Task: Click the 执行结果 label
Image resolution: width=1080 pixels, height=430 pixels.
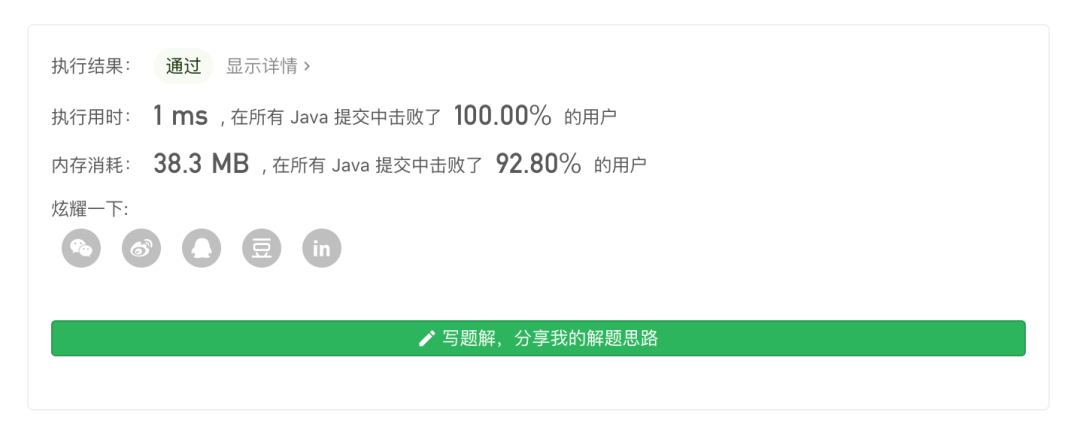Action: click(91, 67)
